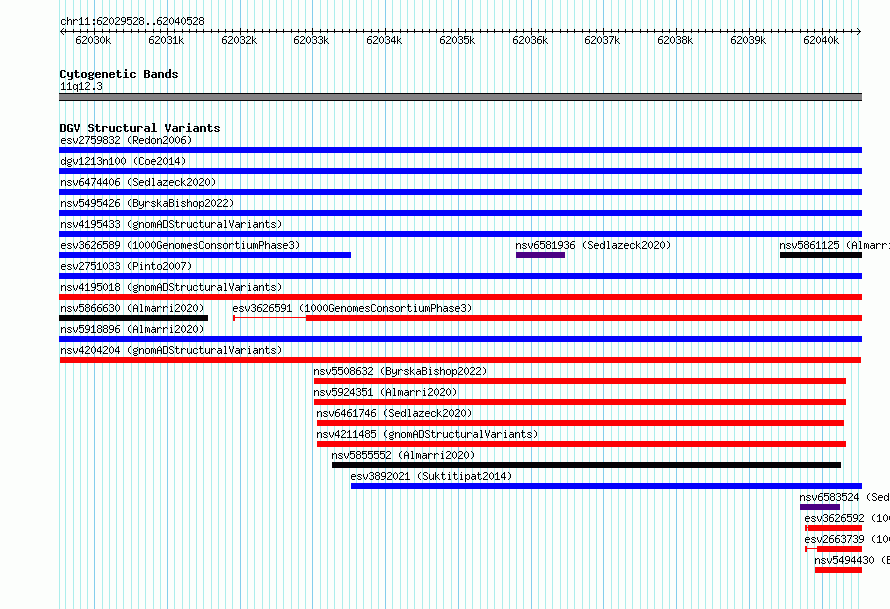The height and width of the screenshot is (609, 890).
Task: Open esv2751033 (Pinto2007) label
Action: pos(126,266)
